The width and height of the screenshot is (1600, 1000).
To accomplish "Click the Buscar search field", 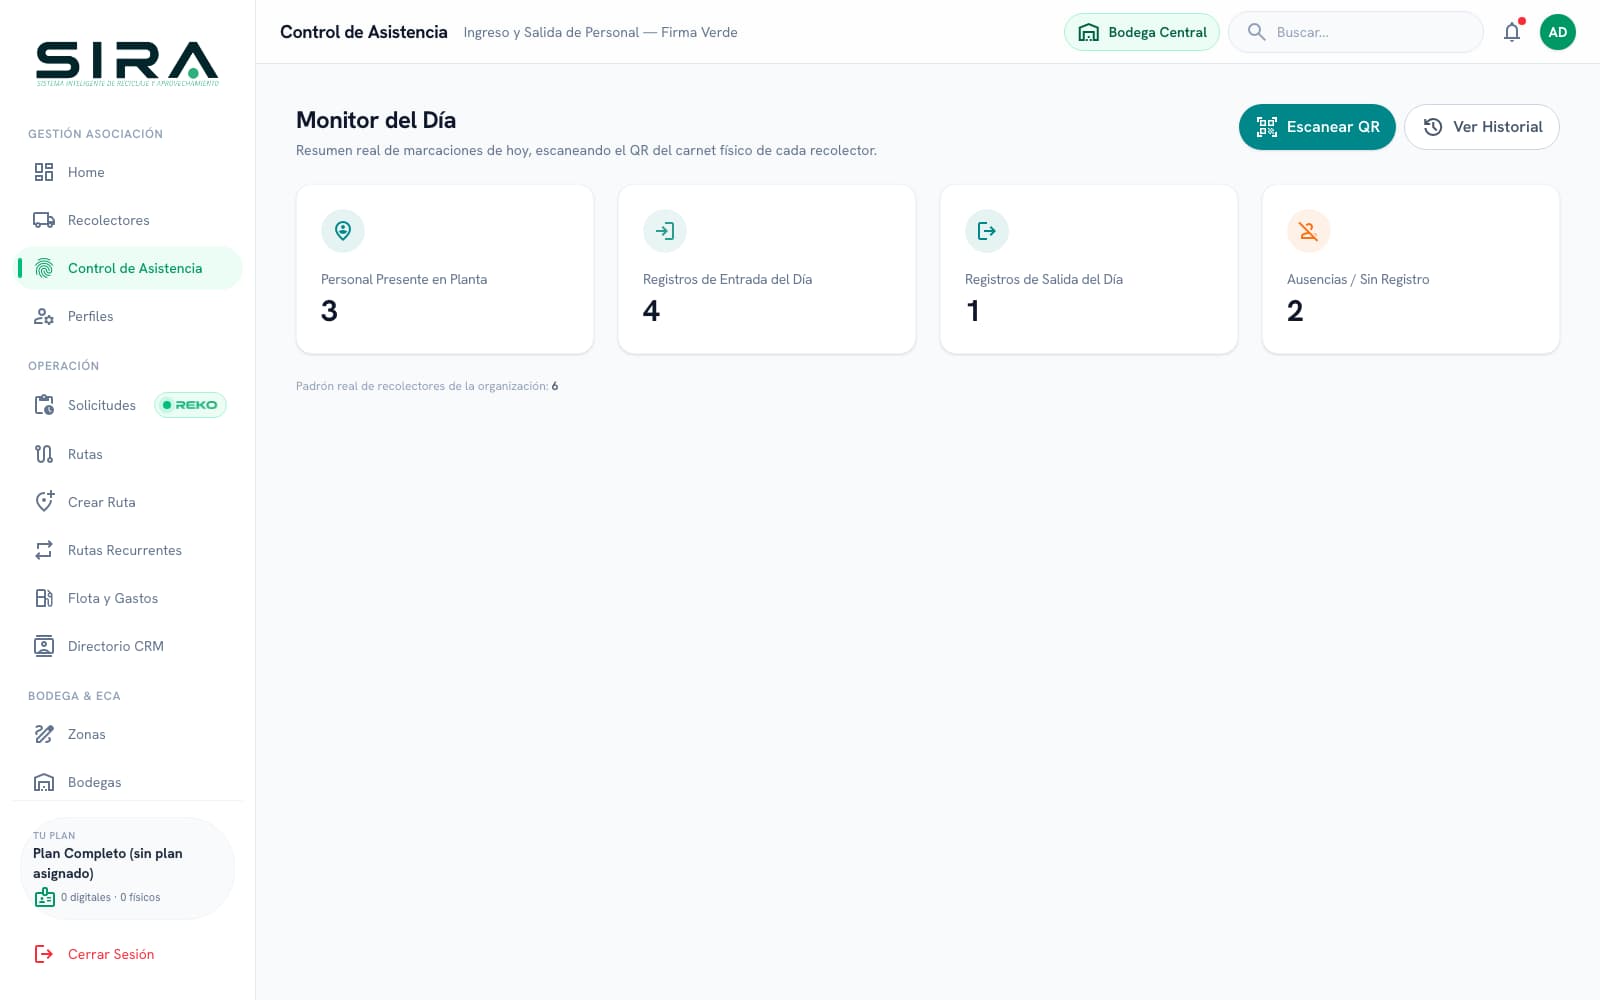I will [1356, 32].
